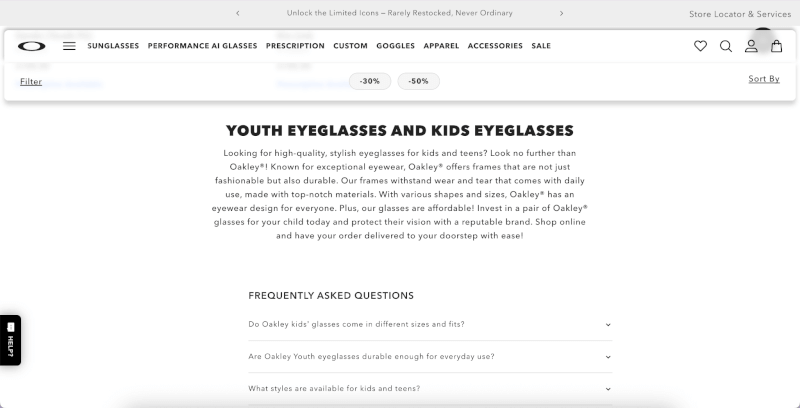The image size is (800, 408).
Task: Advance to next promo banner message
Action: [x=561, y=13]
